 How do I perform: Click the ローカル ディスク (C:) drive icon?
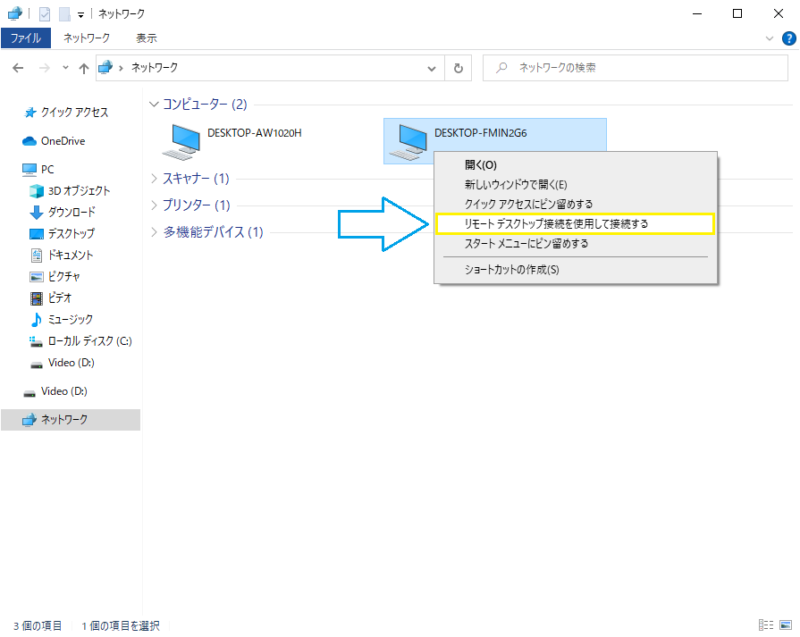pos(36,341)
